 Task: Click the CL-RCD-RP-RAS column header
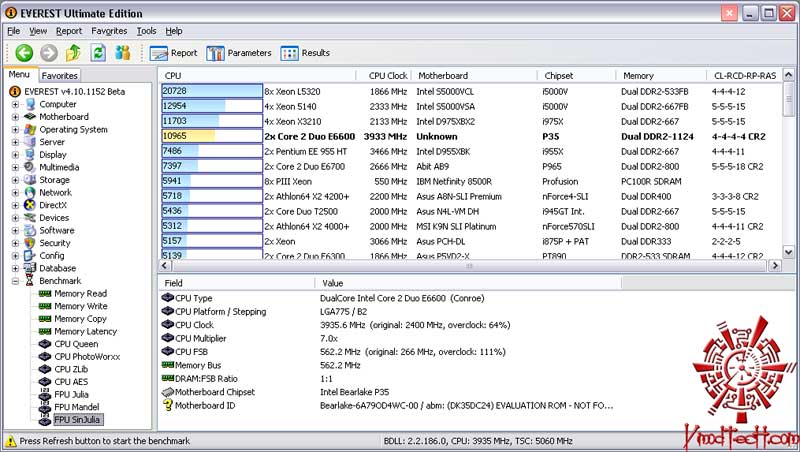[x=744, y=76]
